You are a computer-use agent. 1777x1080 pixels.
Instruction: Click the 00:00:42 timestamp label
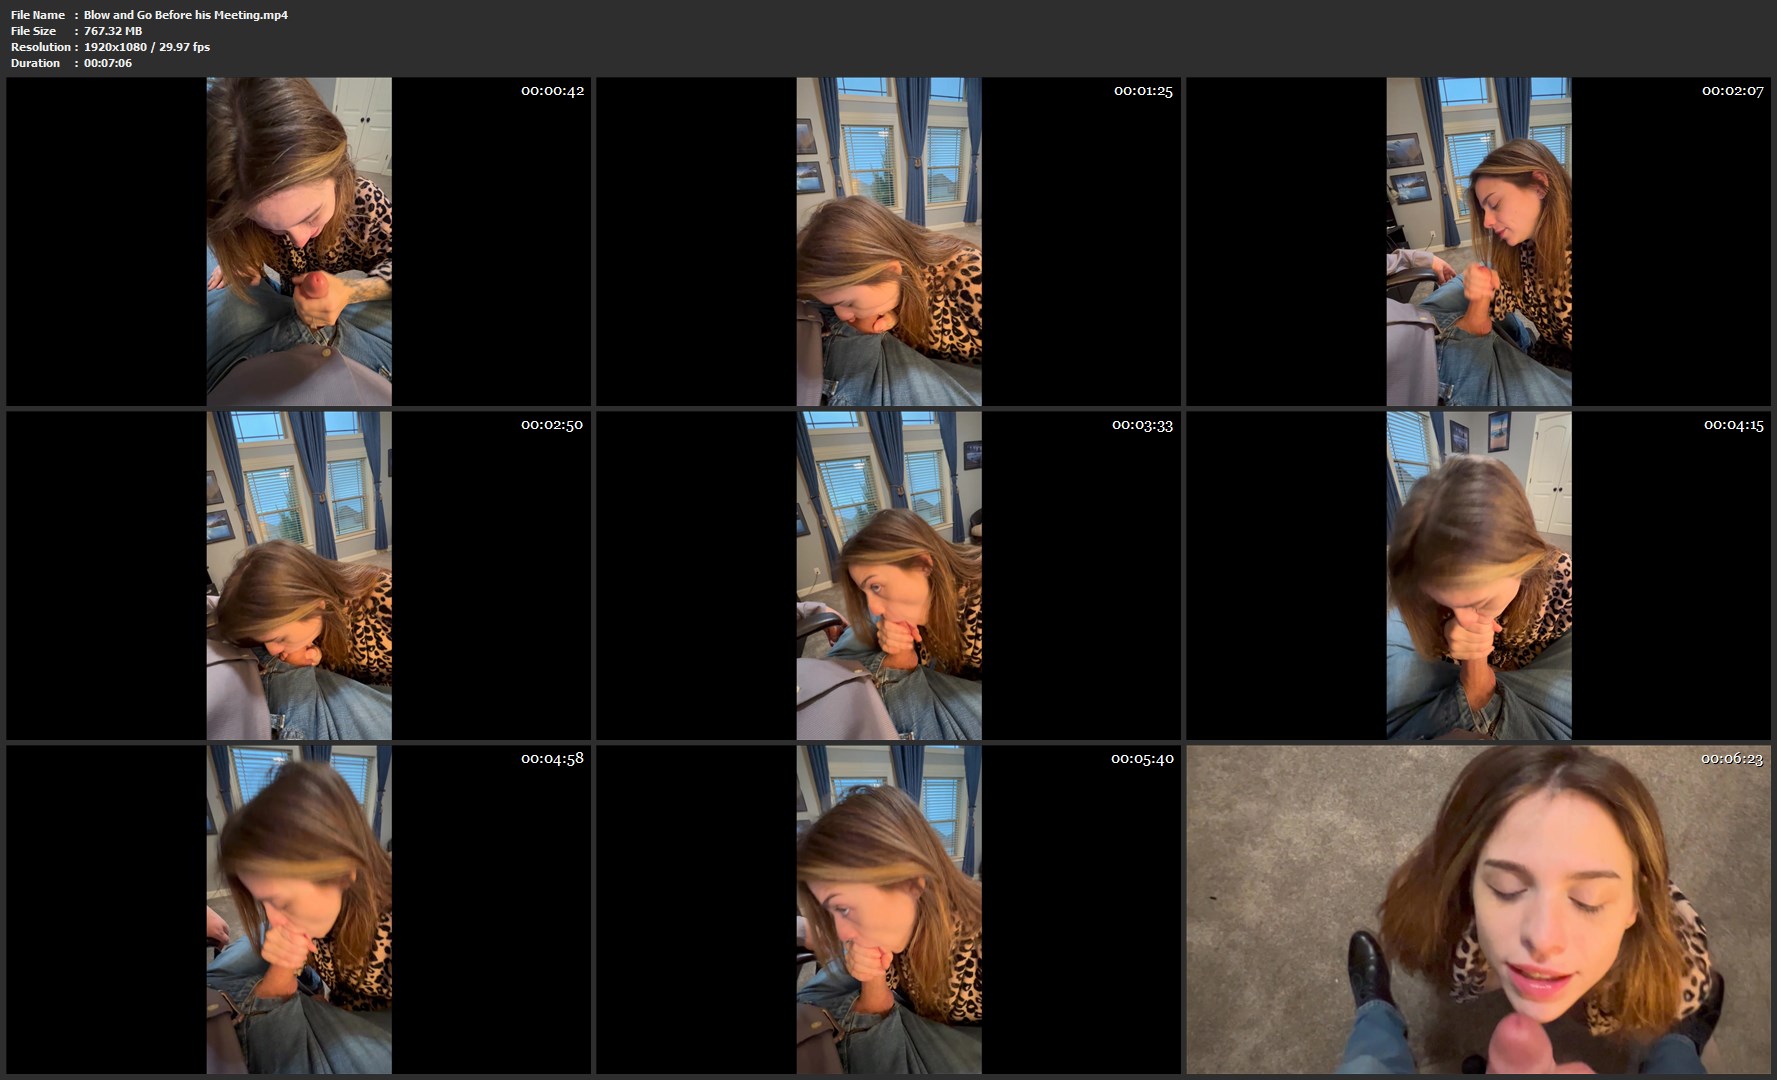pos(552,91)
